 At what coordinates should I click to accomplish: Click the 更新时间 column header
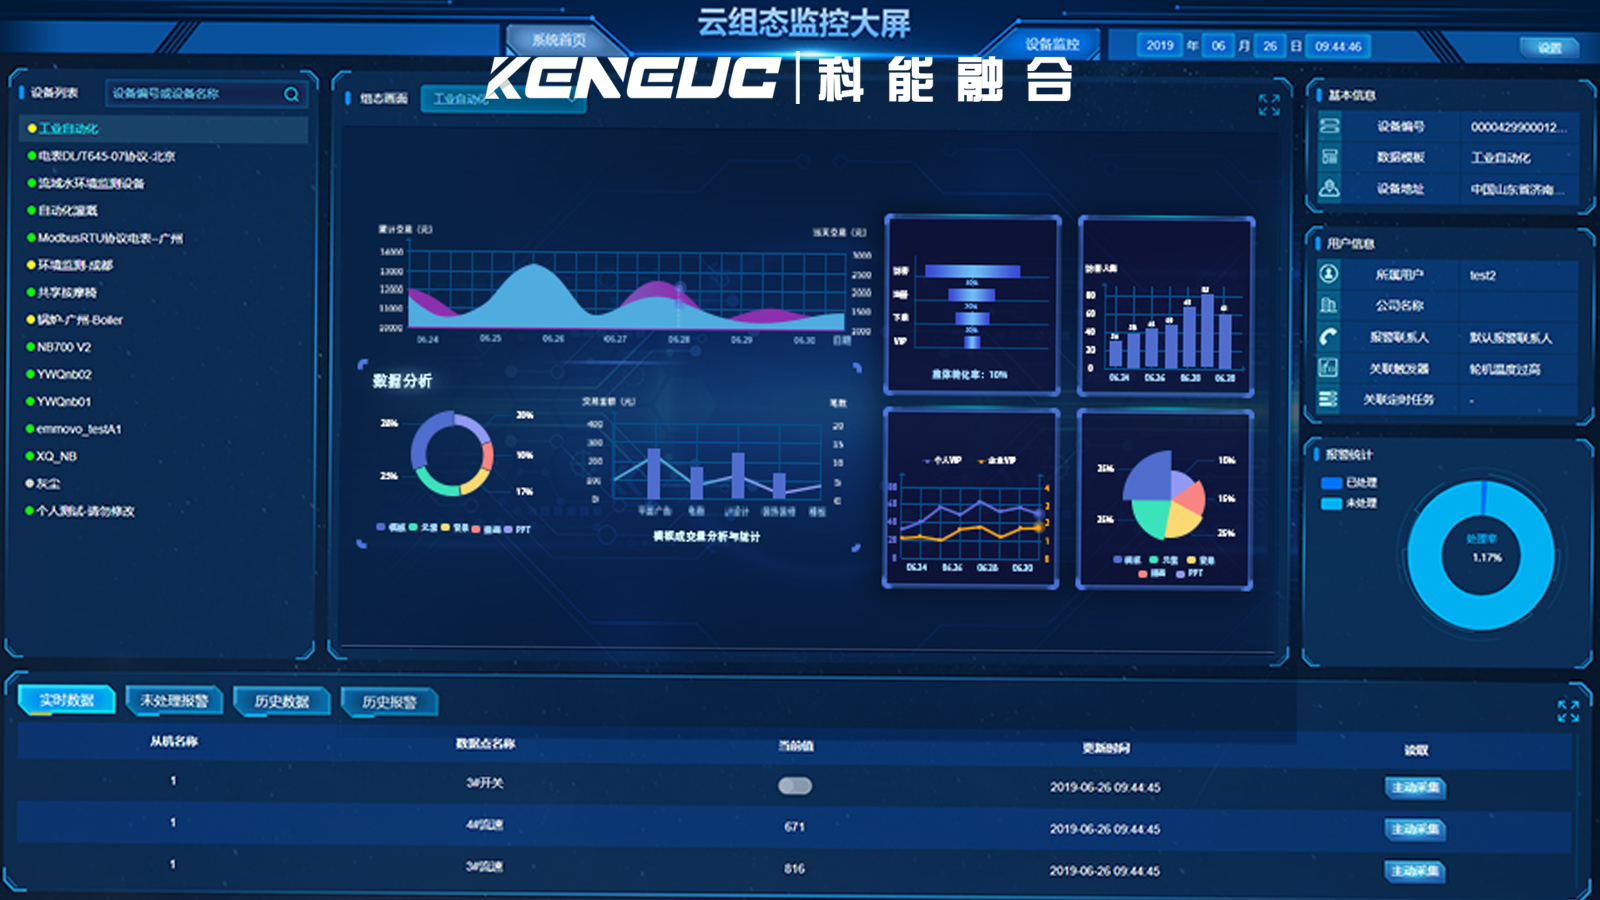click(x=1106, y=748)
